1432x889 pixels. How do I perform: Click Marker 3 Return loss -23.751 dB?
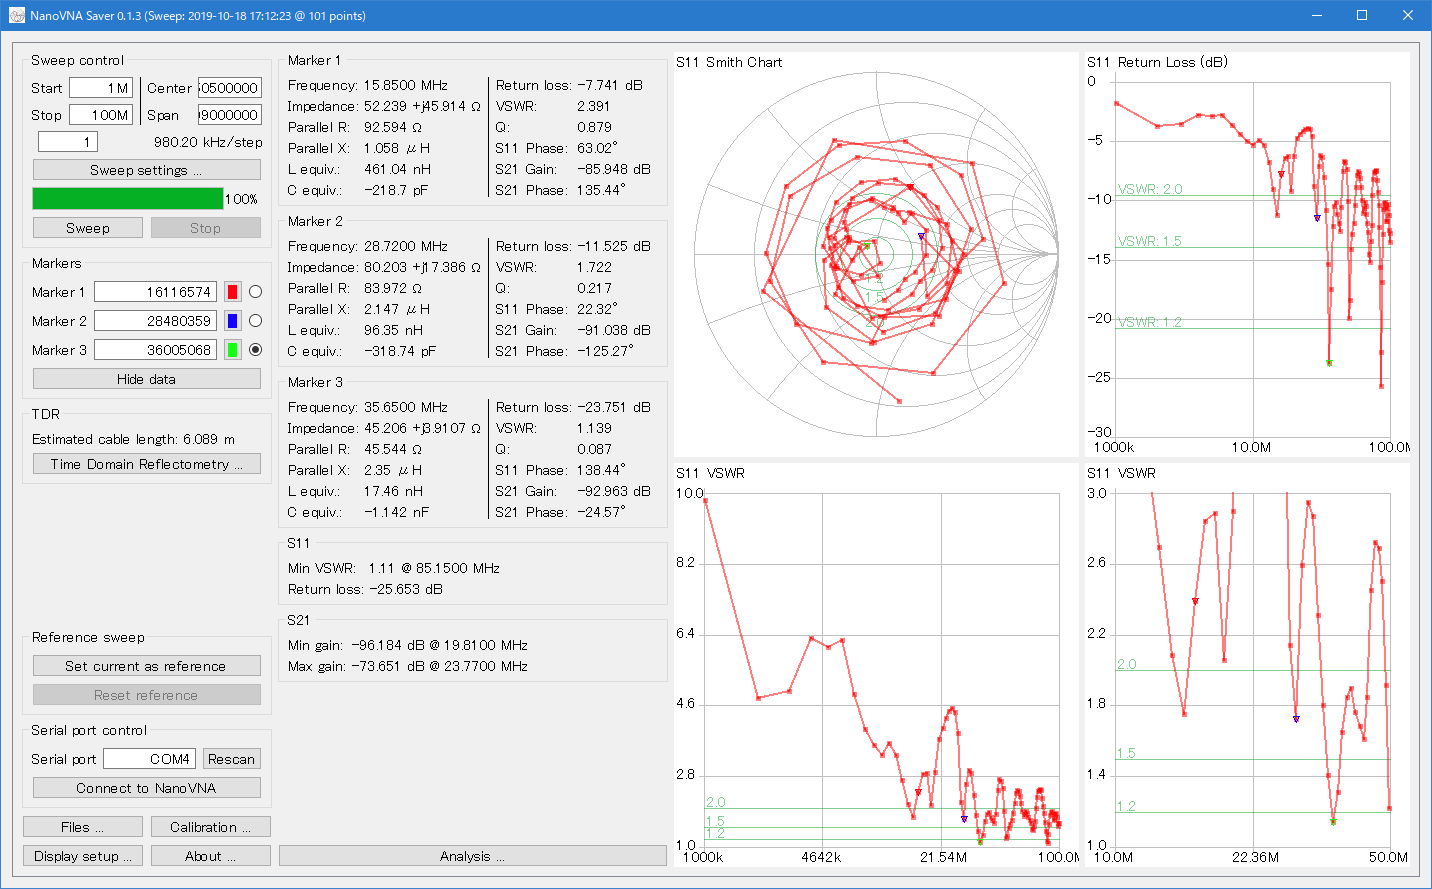tap(613, 407)
